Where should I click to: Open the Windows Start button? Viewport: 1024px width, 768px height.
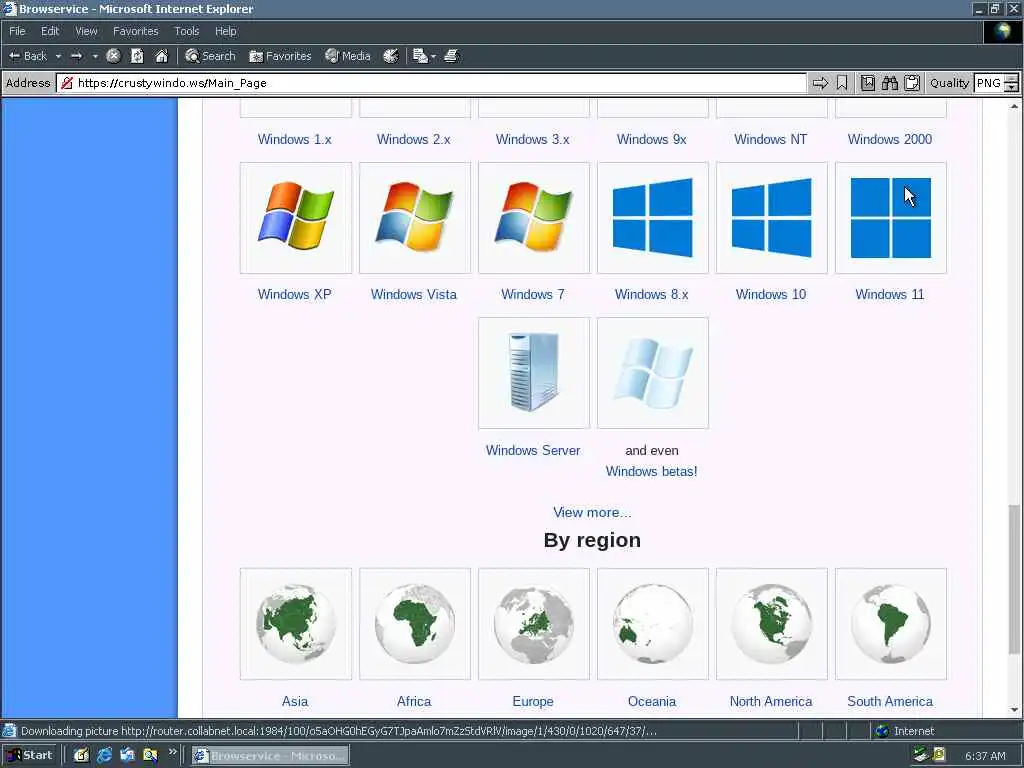click(29, 756)
